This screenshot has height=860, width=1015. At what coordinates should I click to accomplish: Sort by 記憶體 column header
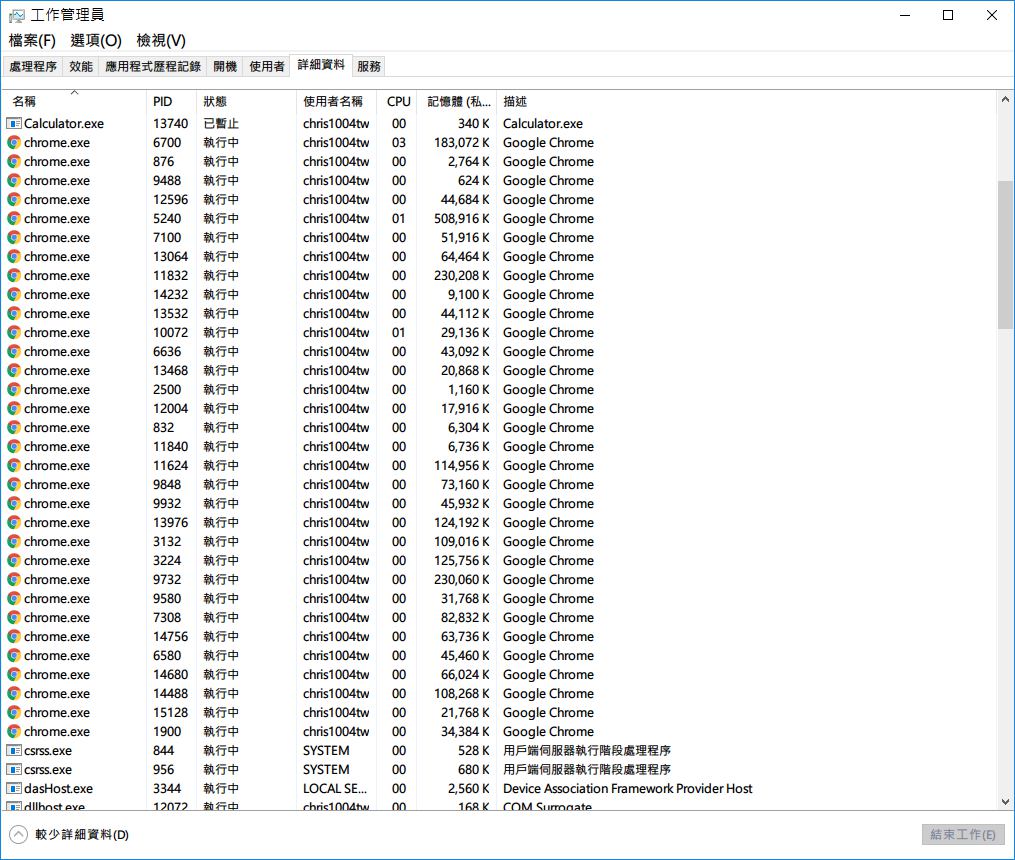458,102
